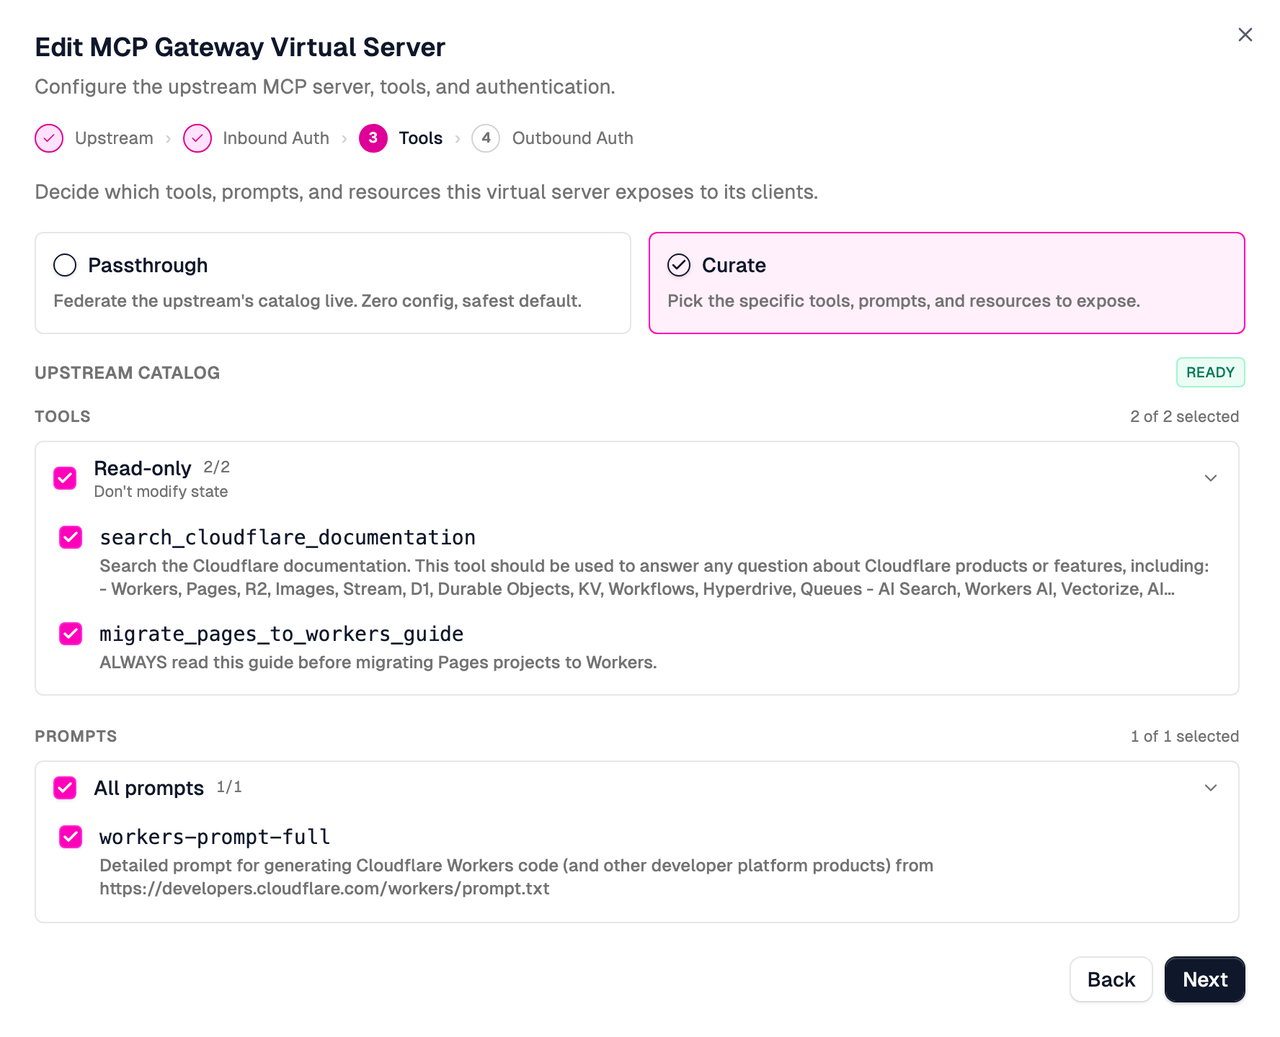This screenshot has width=1280, height=1037.
Task: Collapse the All prompts group
Action: [1210, 788]
